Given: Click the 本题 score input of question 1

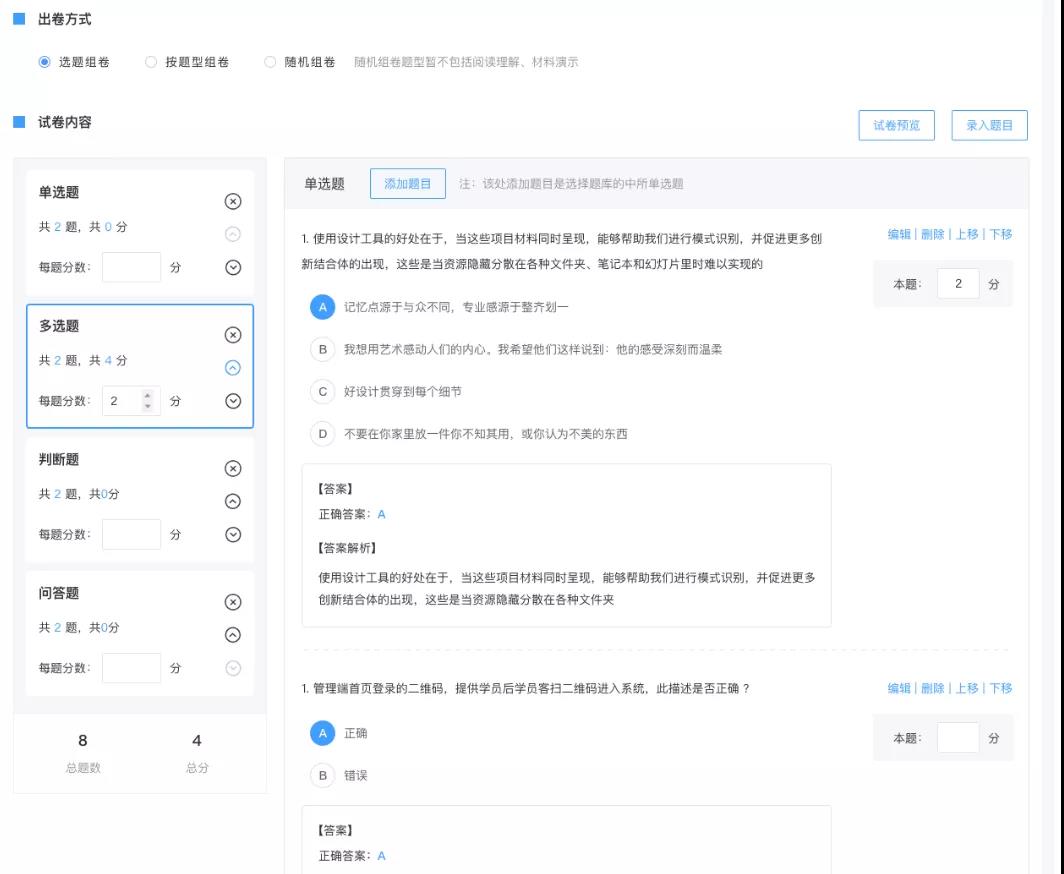Looking at the screenshot, I should (x=957, y=283).
